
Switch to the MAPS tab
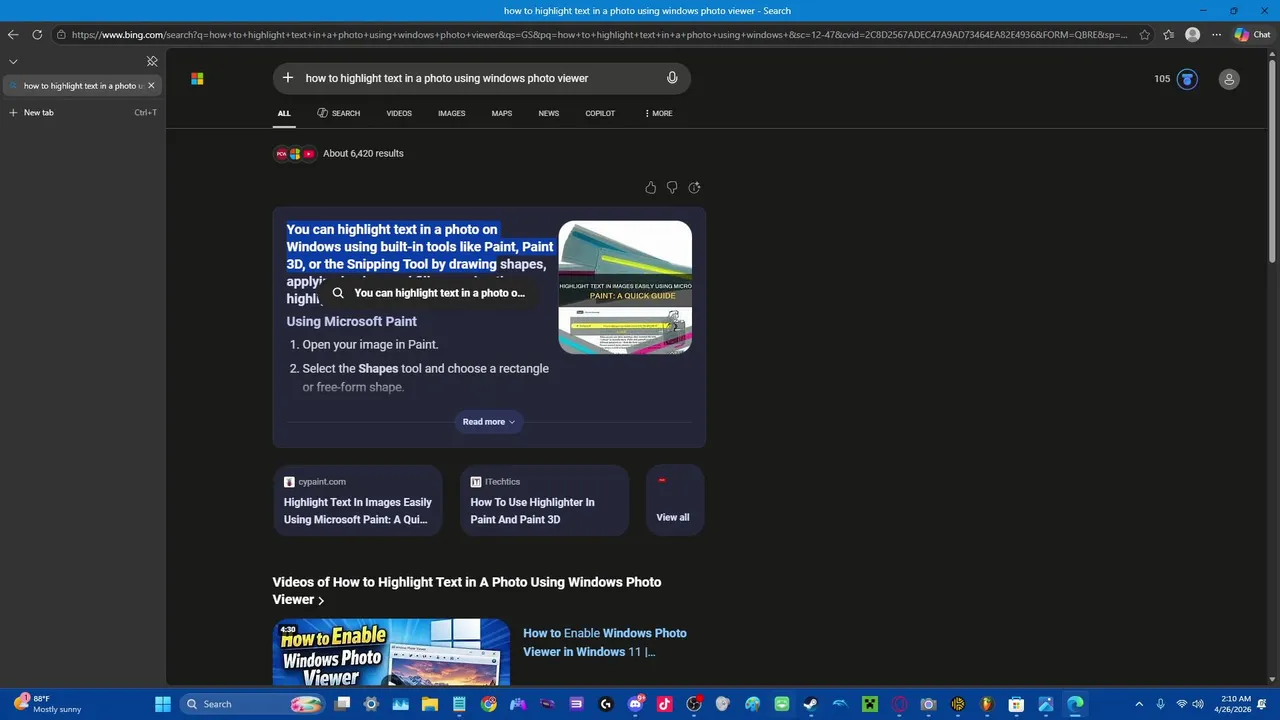502,113
